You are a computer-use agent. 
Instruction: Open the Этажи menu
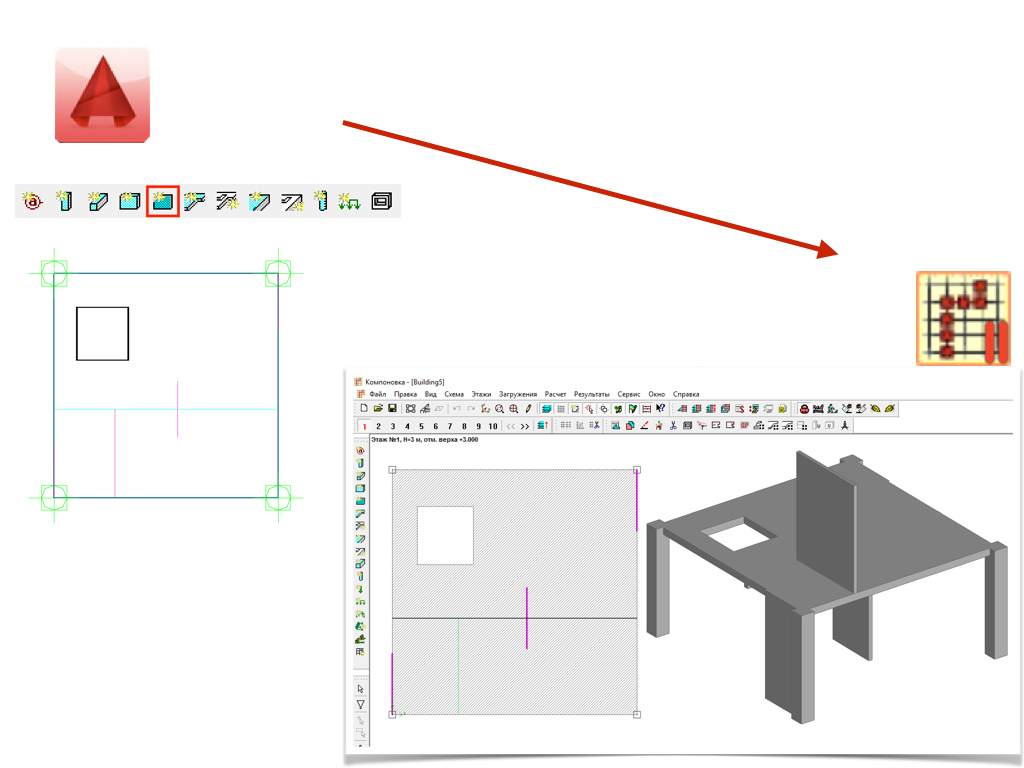tap(482, 394)
